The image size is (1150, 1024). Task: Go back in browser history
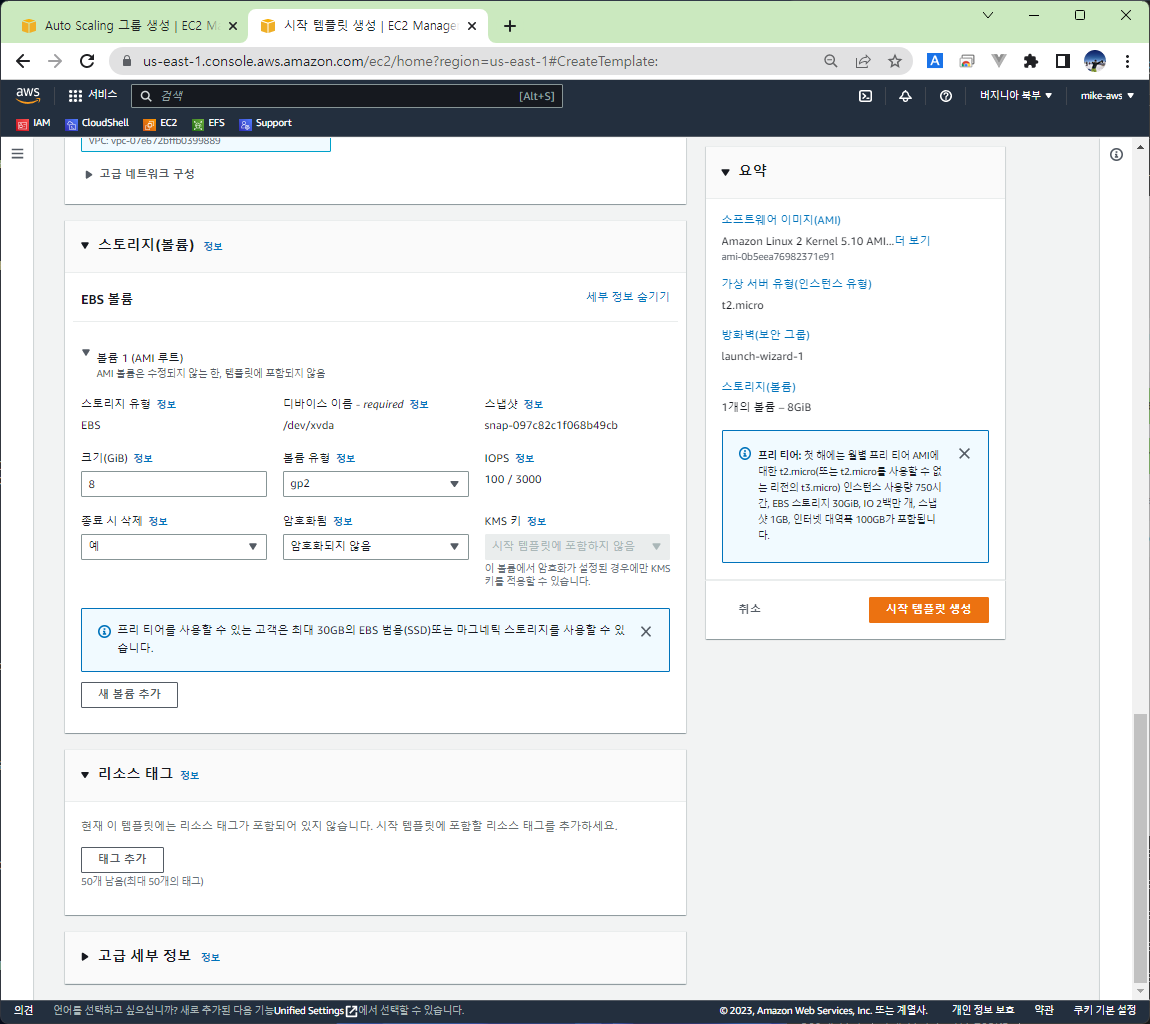23,61
